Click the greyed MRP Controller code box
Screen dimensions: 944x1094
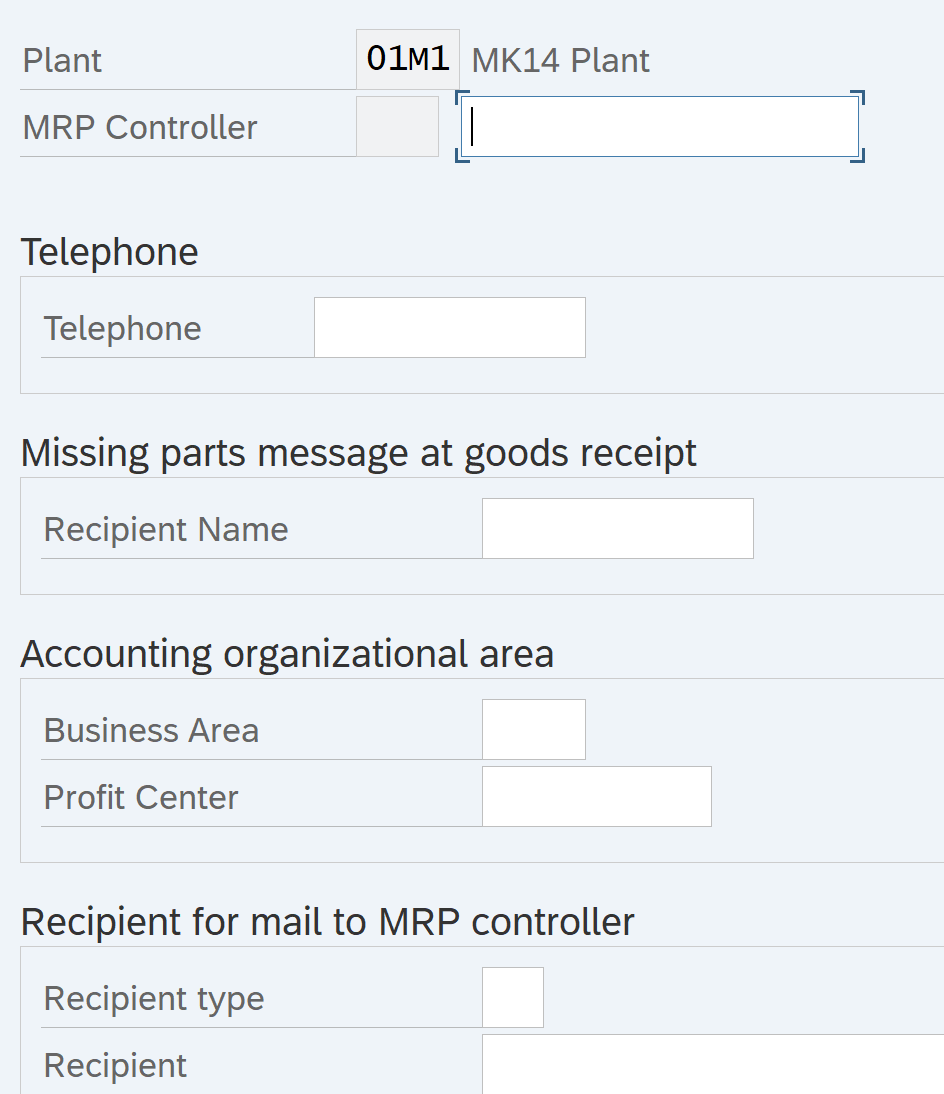pos(397,127)
